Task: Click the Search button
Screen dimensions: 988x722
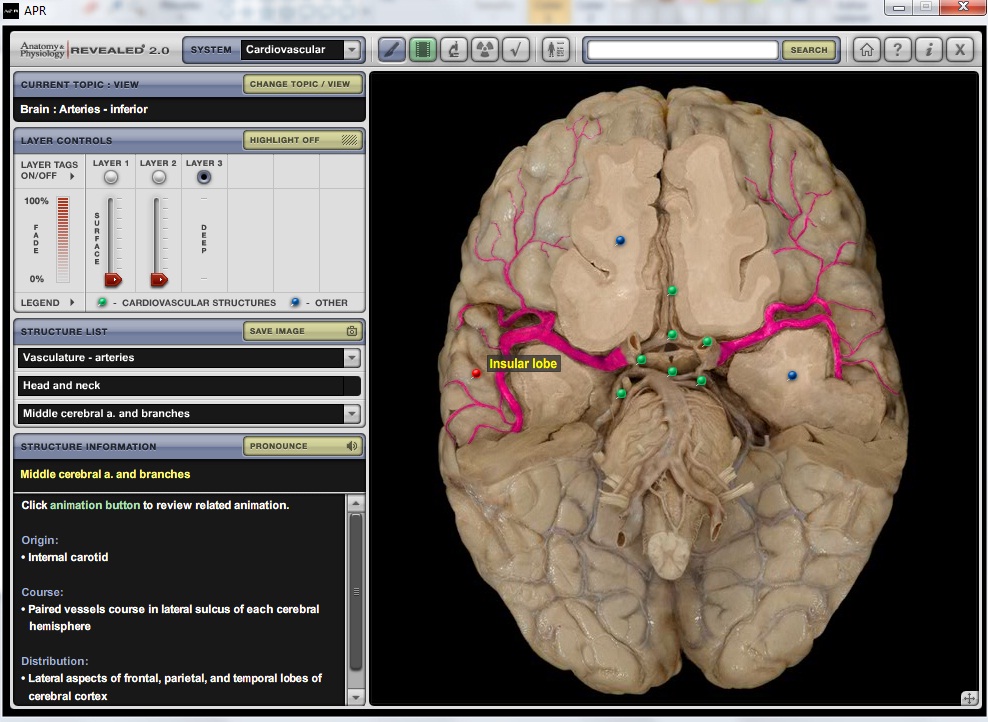Action: click(809, 50)
